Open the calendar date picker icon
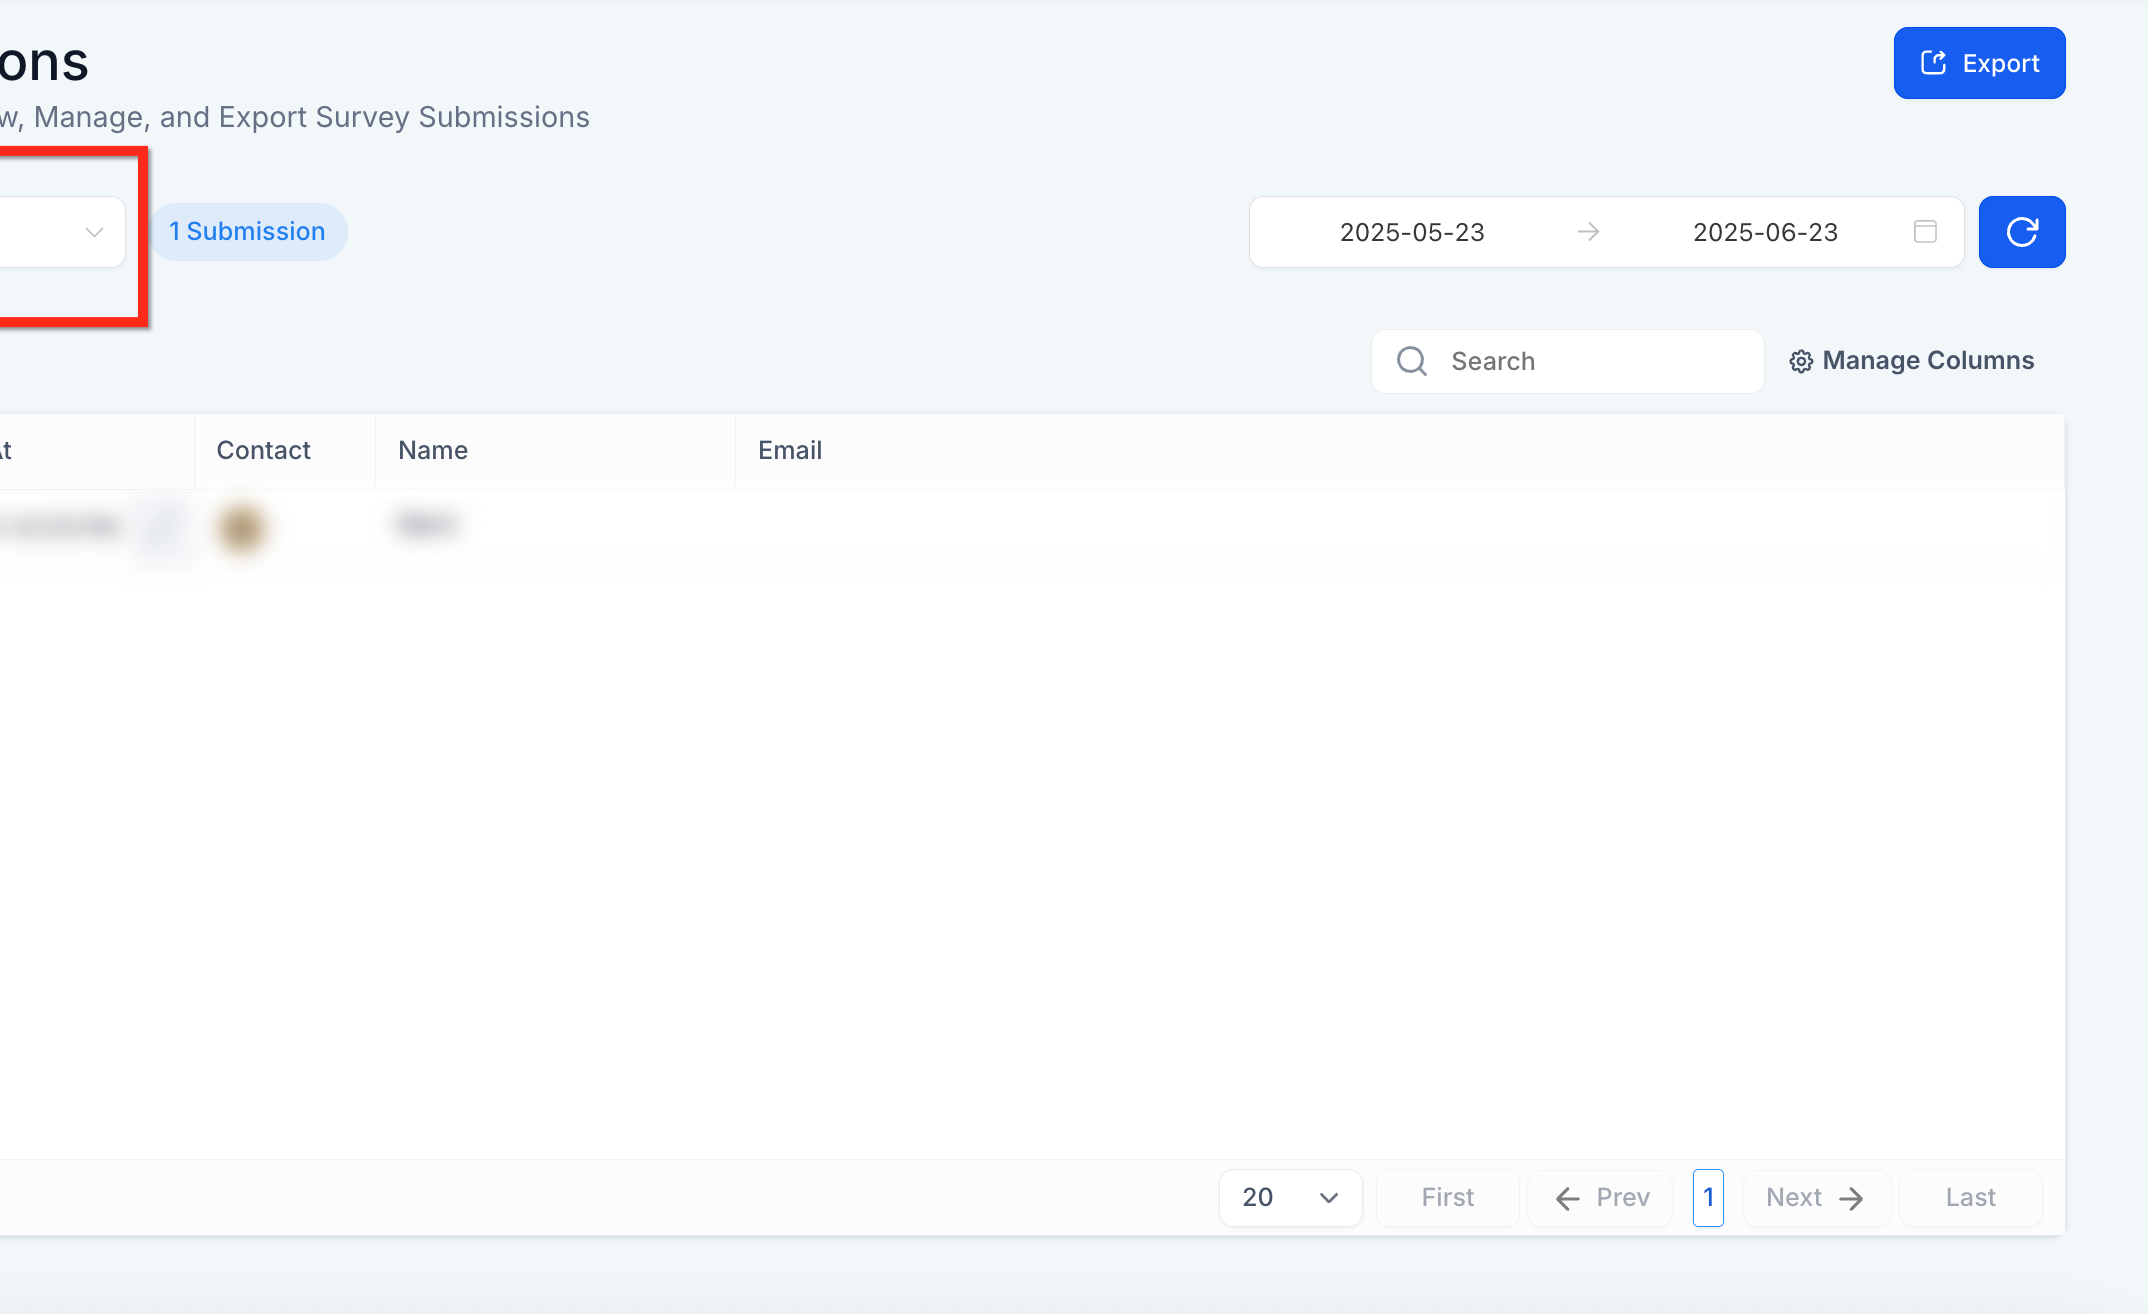 (1925, 232)
